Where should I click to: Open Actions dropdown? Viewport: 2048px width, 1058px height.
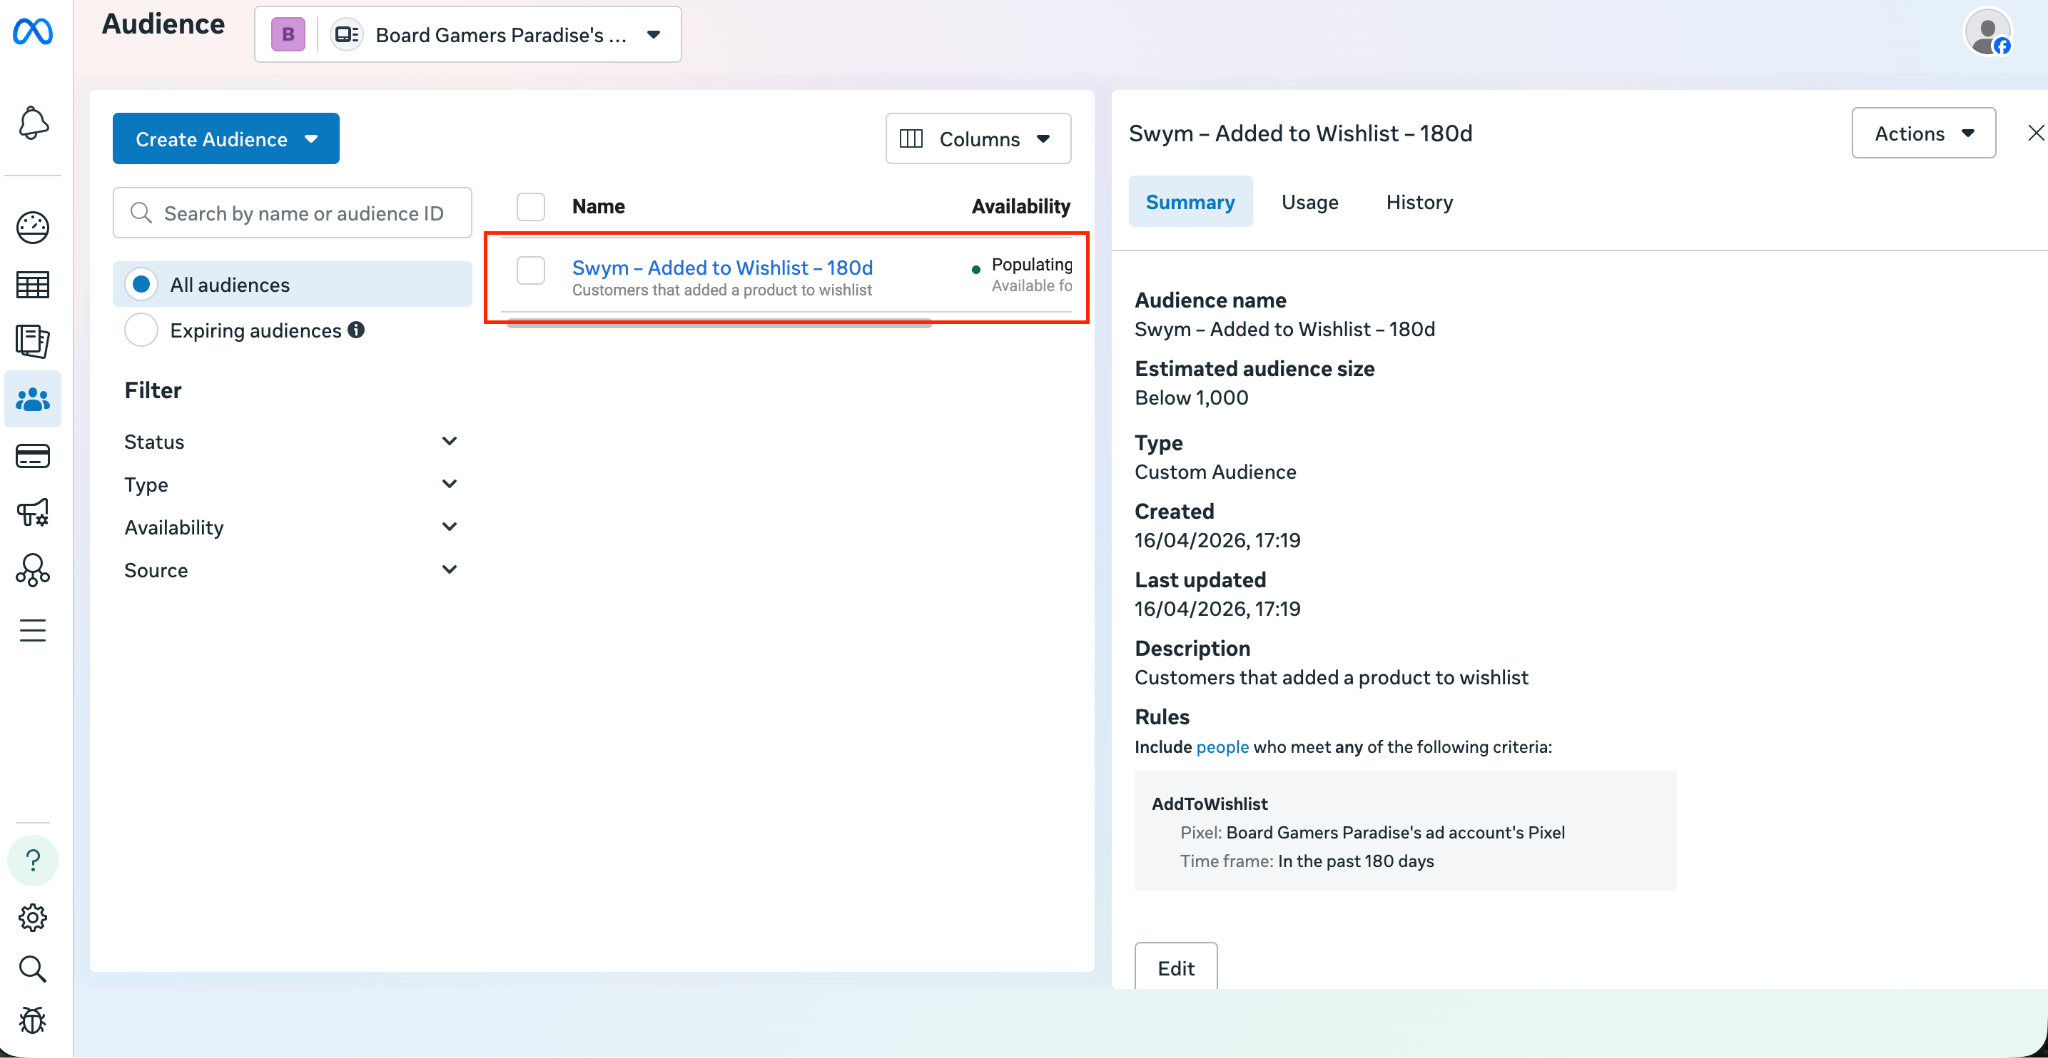[x=1923, y=133]
